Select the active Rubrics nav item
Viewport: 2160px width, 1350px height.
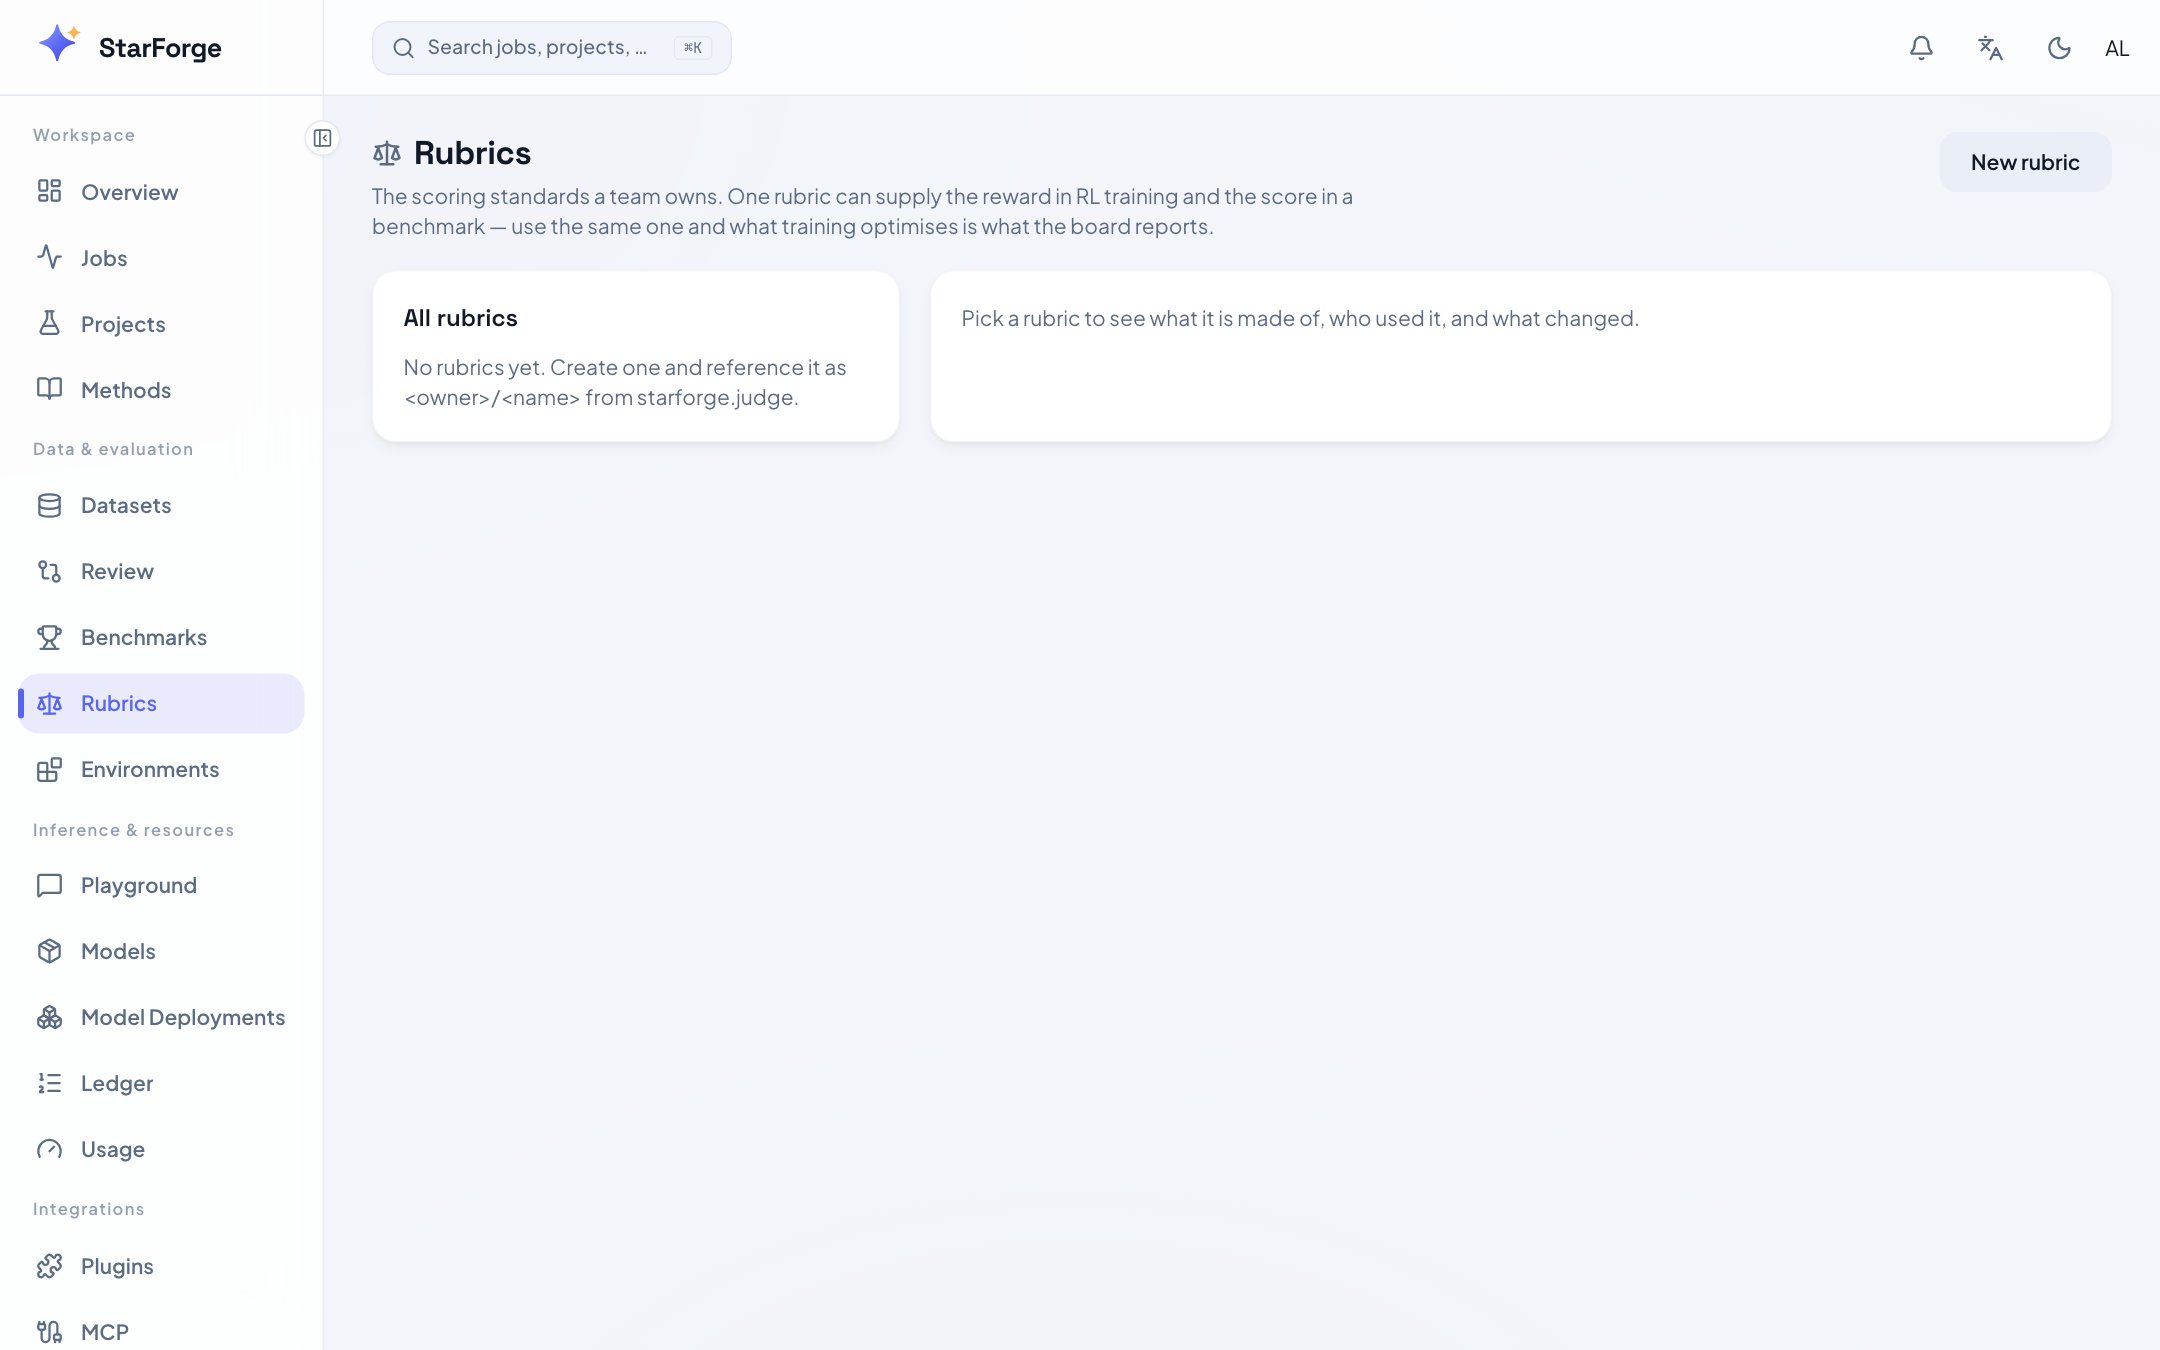(161, 703)
